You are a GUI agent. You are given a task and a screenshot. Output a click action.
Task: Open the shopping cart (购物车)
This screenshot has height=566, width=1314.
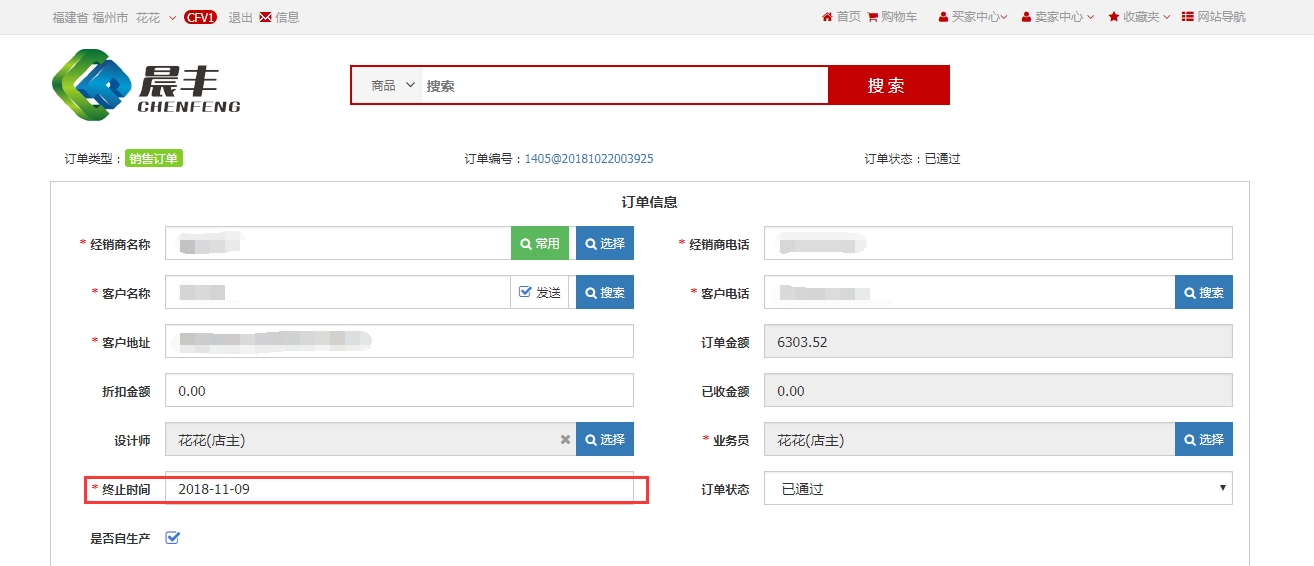(892, 17)
